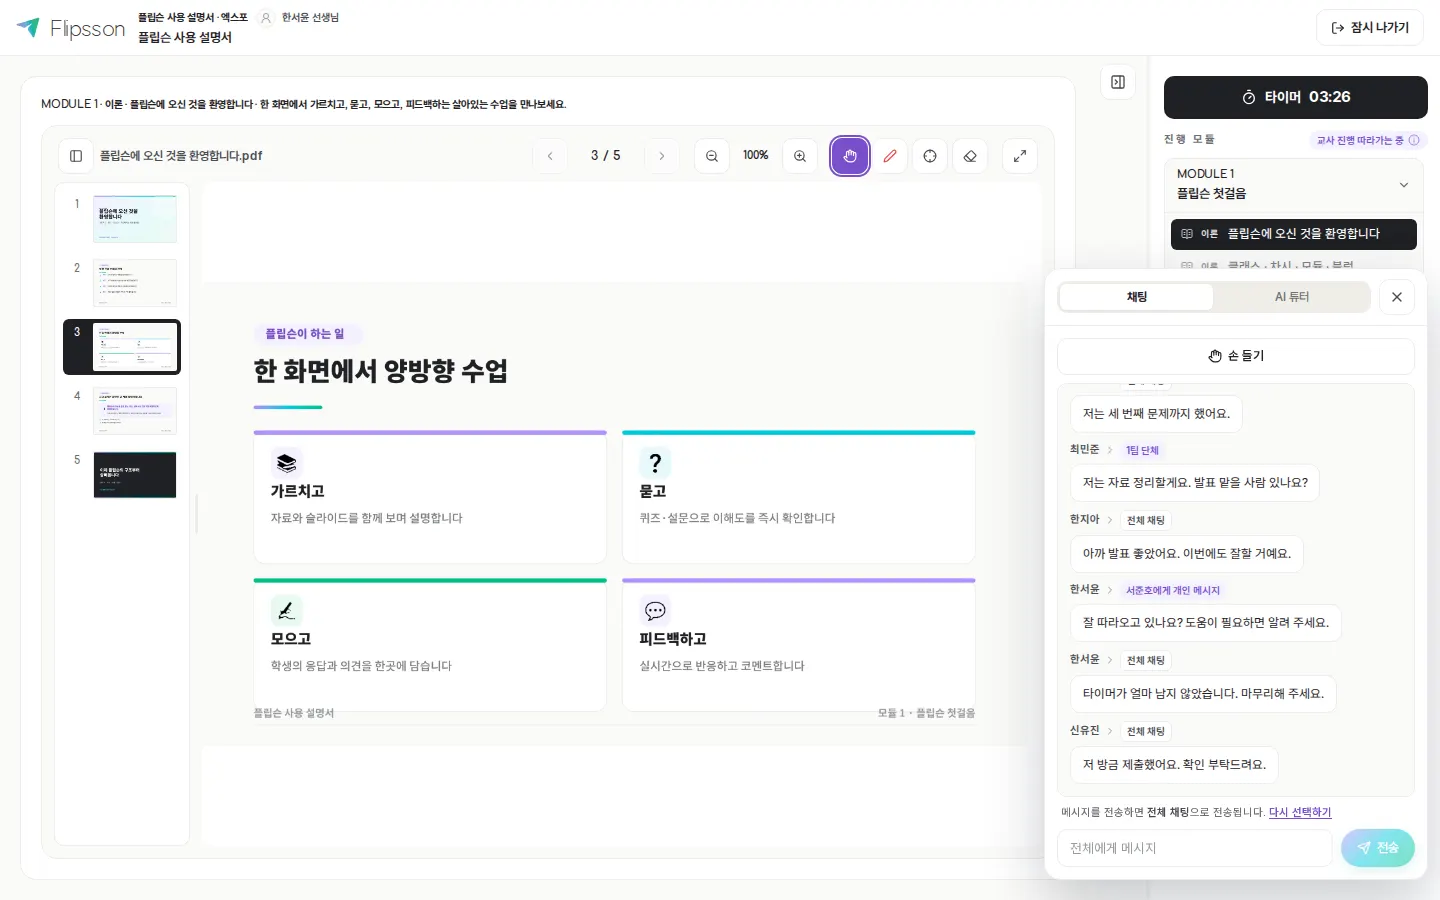This screenshot has height=900, width=1440.
Task: Select the red pen drawing tool
Action: (890, 156)
